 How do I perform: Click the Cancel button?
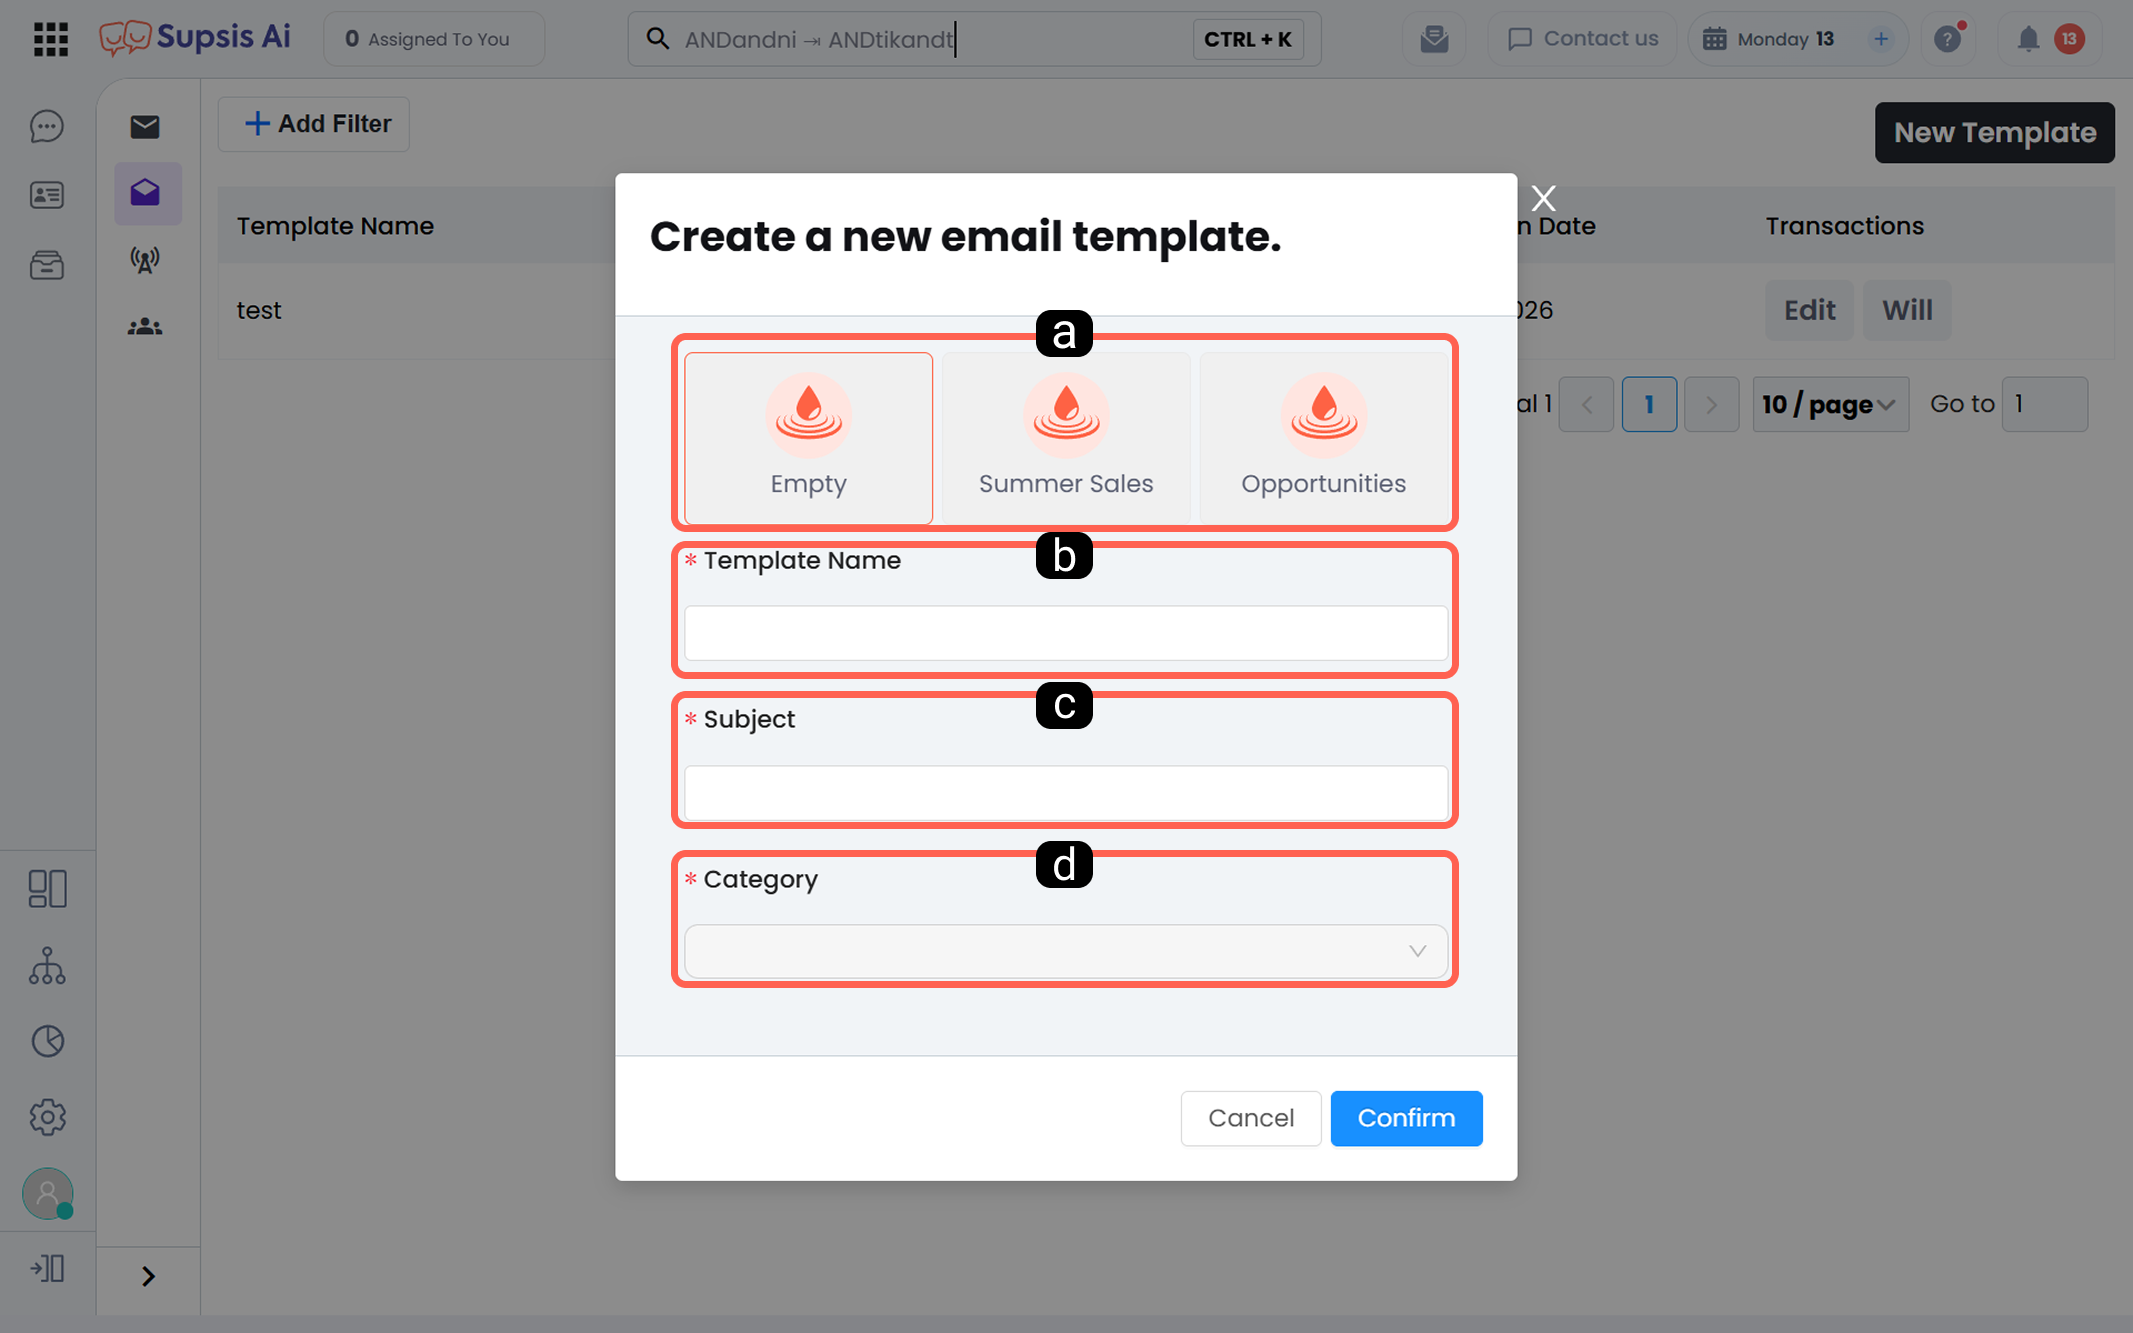[x=1251, y=1118]
